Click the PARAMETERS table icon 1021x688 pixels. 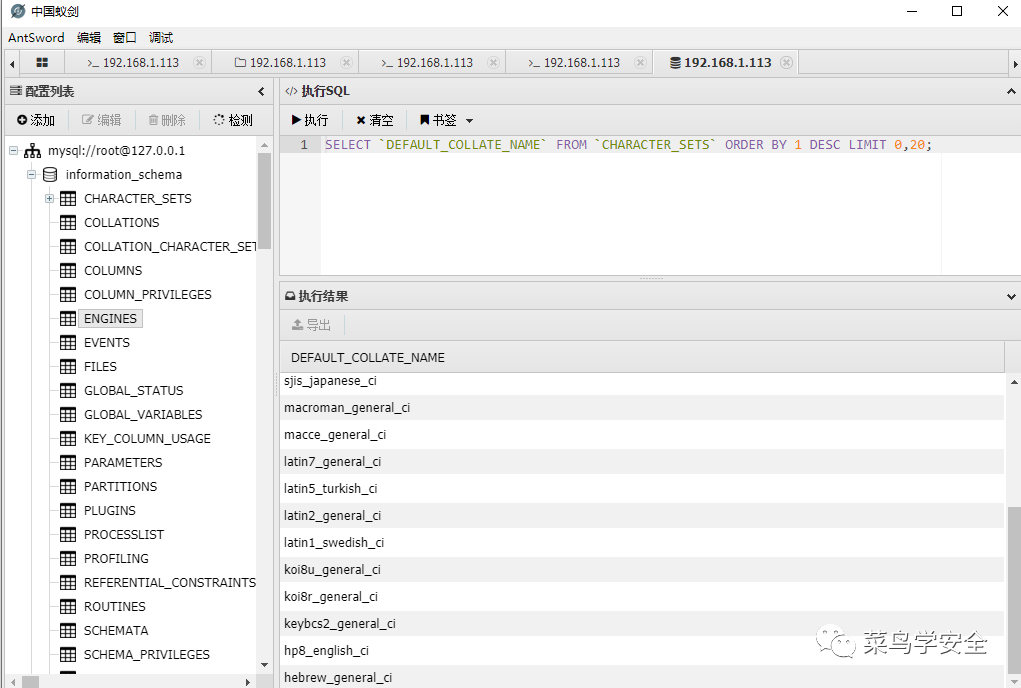pos(68,463)
